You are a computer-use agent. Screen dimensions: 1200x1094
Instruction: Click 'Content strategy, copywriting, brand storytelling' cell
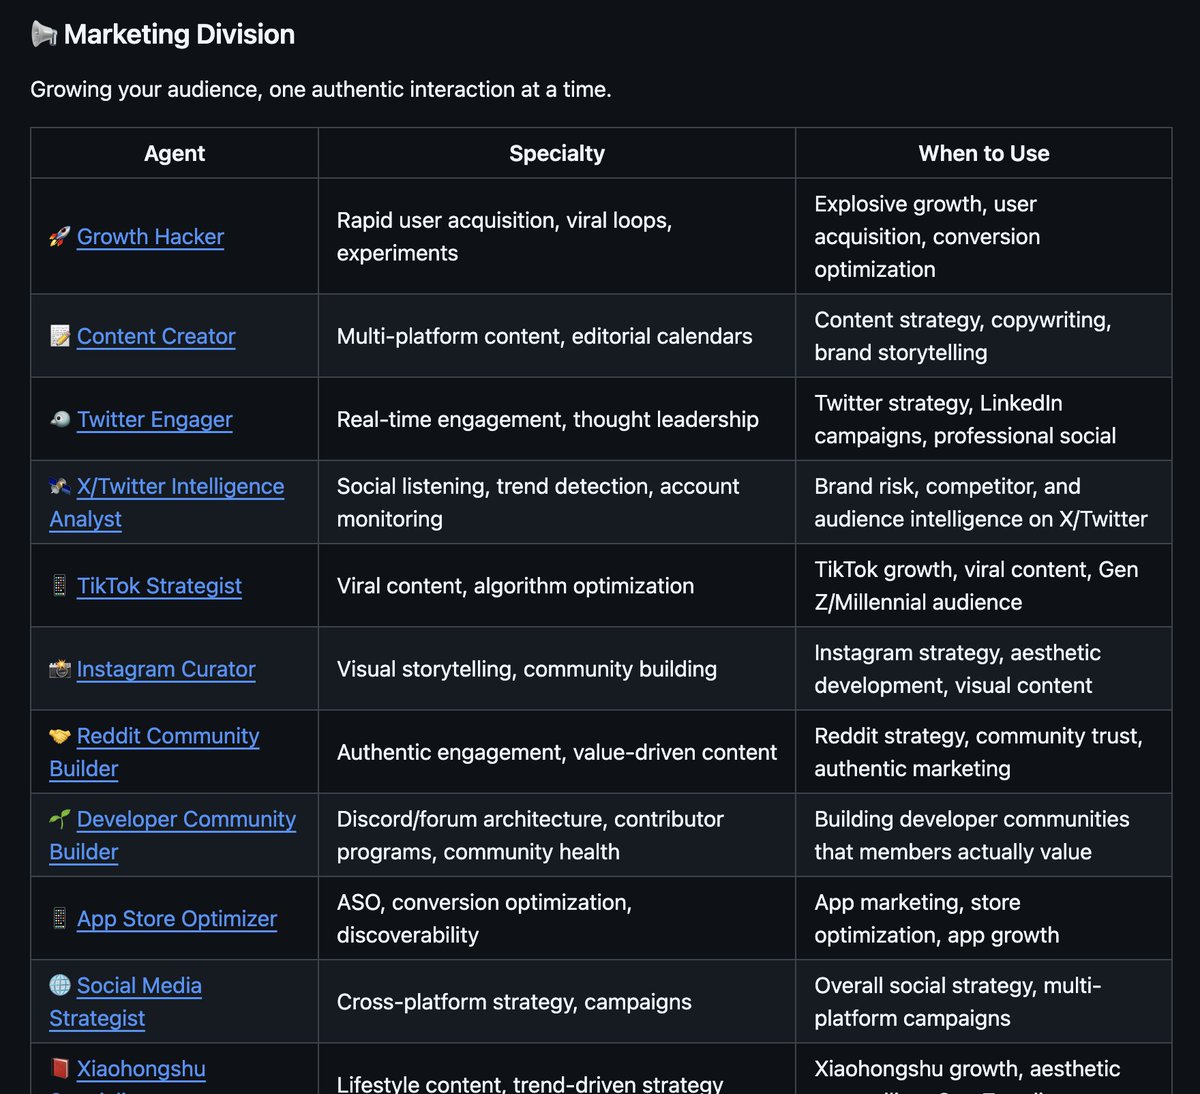(x=984, y=336)
